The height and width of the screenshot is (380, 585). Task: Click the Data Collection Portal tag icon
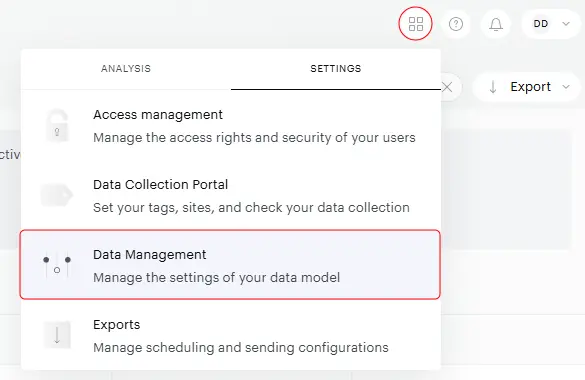(x=57, y=195)
